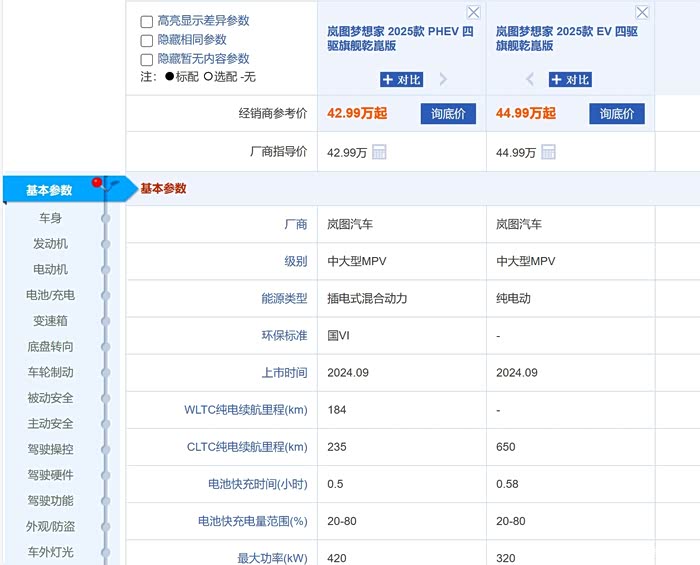The height and width of the screenshot is (565, 700).
Task: Jump to 电池/充电 section in sidebar
Action: tap(50, 295)
